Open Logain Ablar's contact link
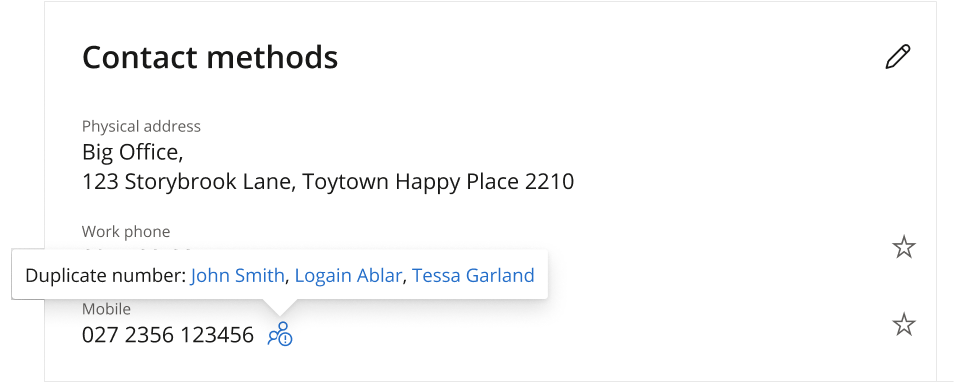The width and height of the screenshot is (954, 382). coord(348,276)
